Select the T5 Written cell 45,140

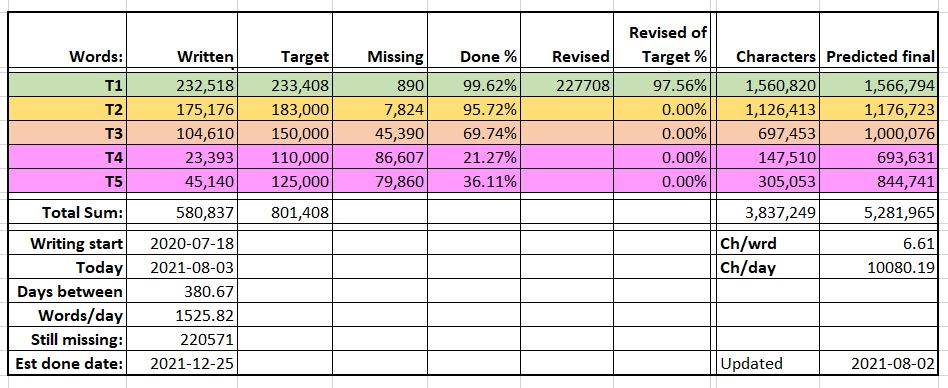tap(181, 181)
